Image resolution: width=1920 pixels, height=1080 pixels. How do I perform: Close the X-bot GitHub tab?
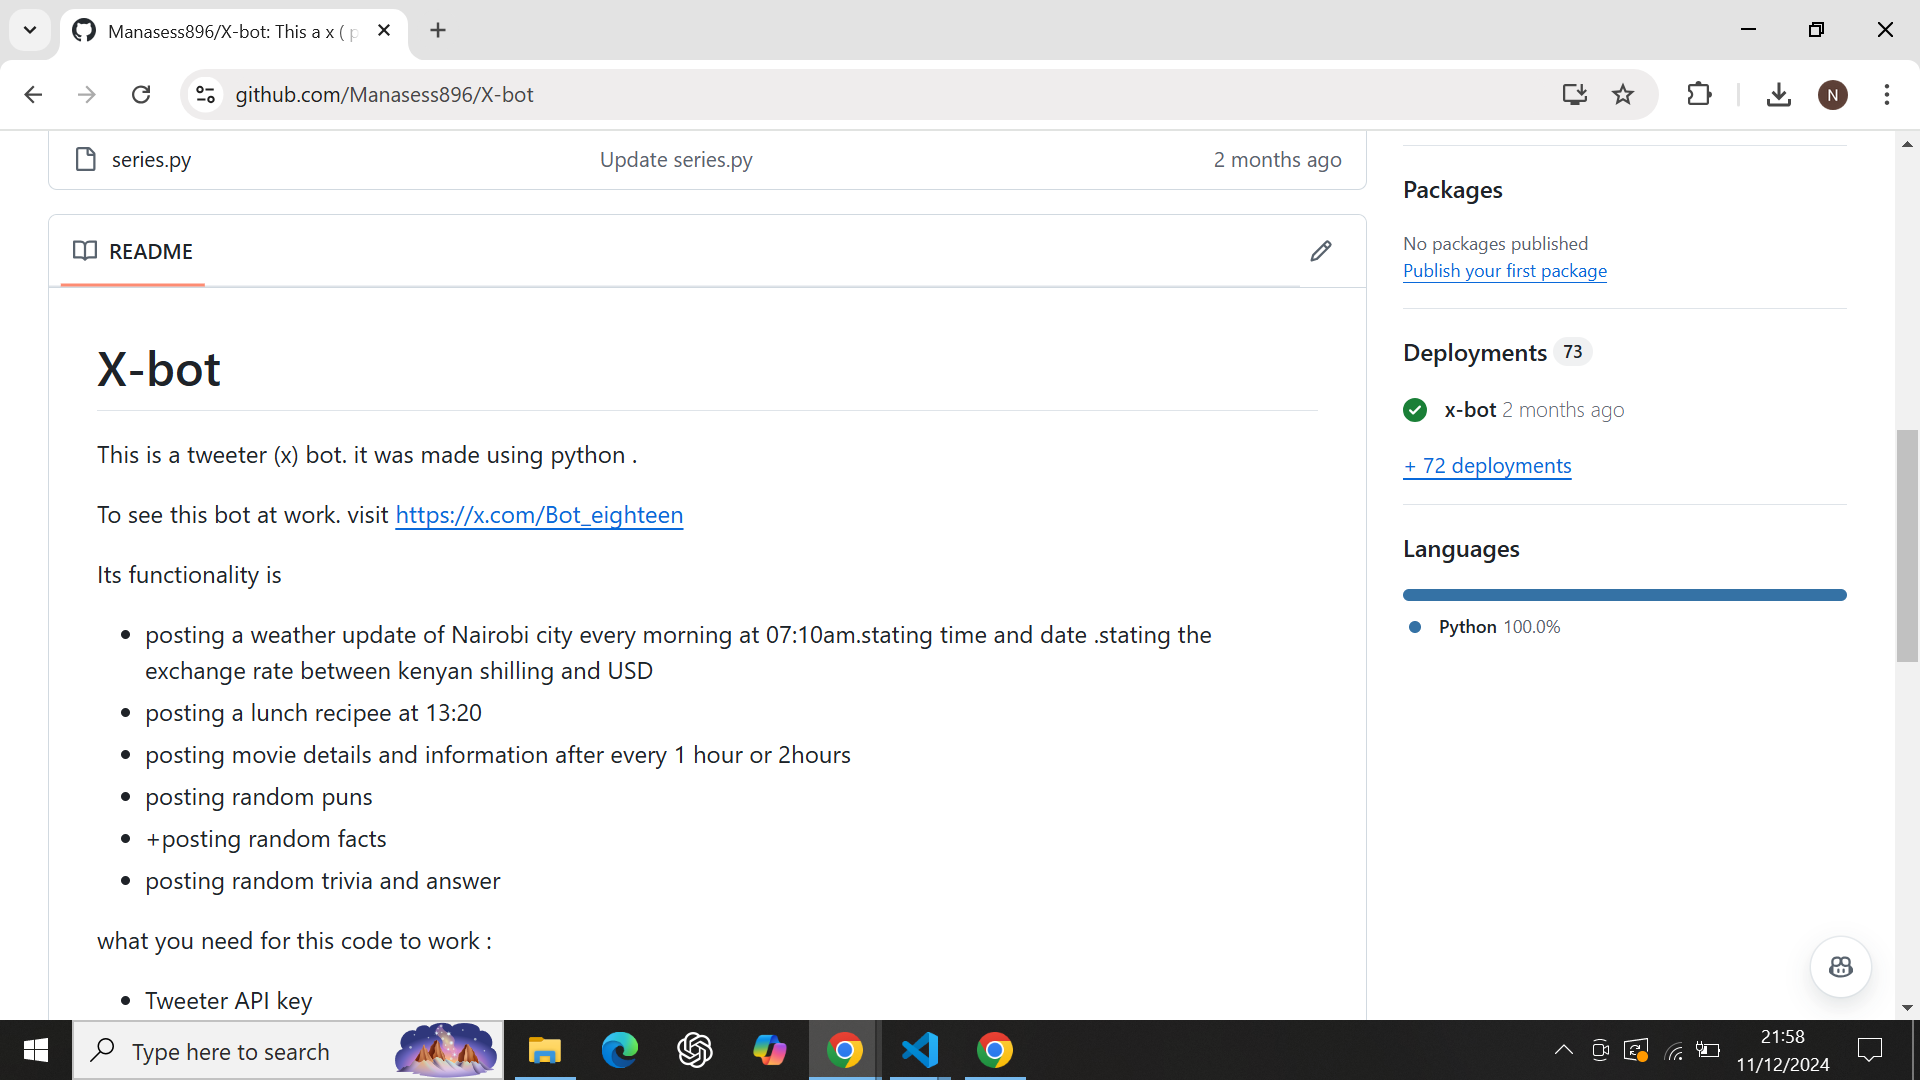tap(384, 31)
